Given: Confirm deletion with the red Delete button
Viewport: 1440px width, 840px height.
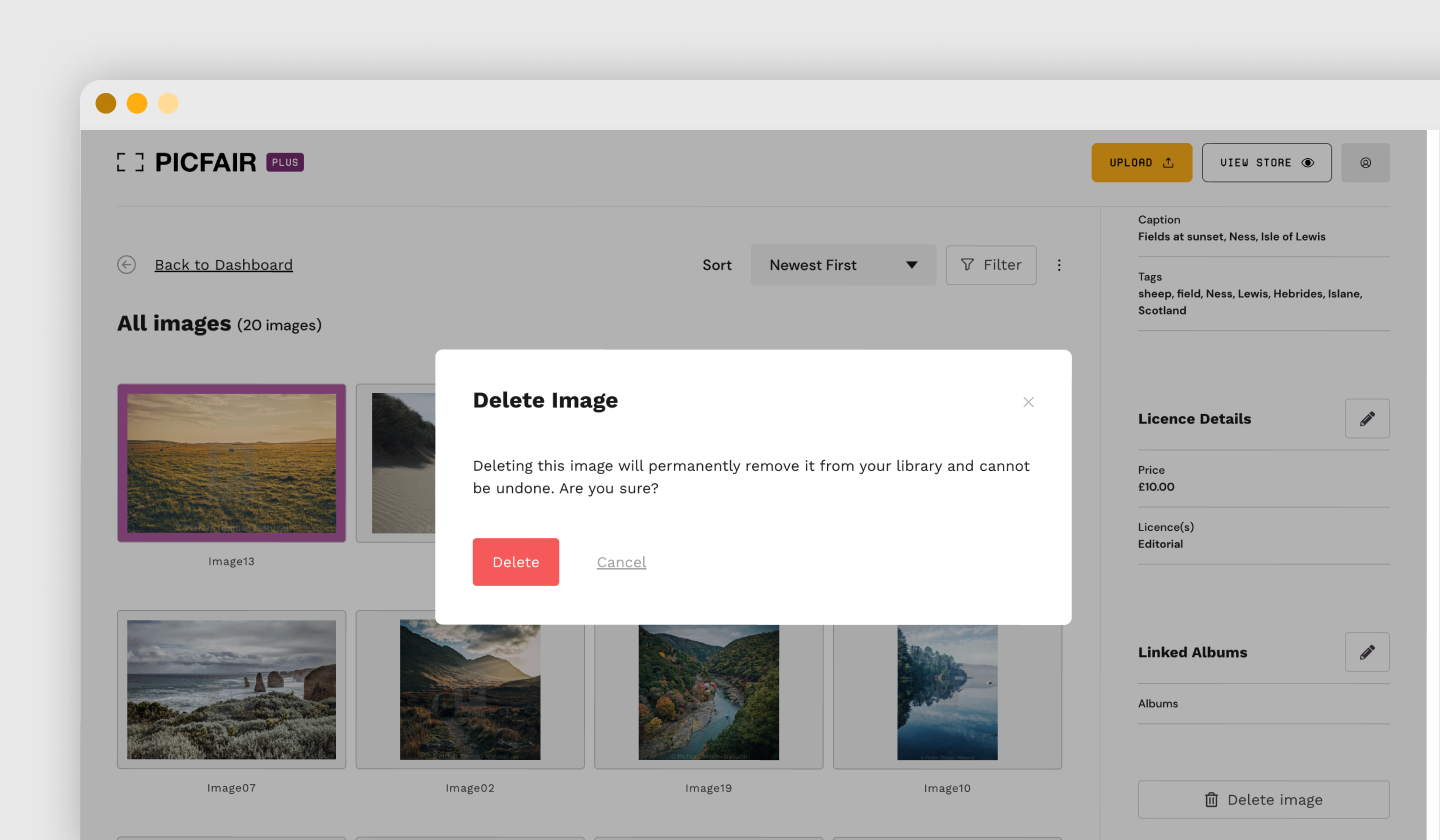Looking at the screenshot, I should pos(516,562).
